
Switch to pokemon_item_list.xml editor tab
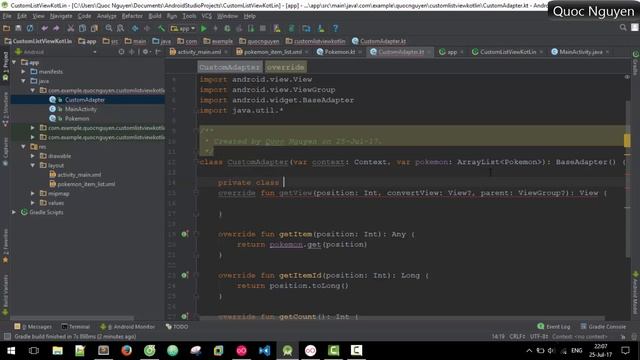[273, 52]
